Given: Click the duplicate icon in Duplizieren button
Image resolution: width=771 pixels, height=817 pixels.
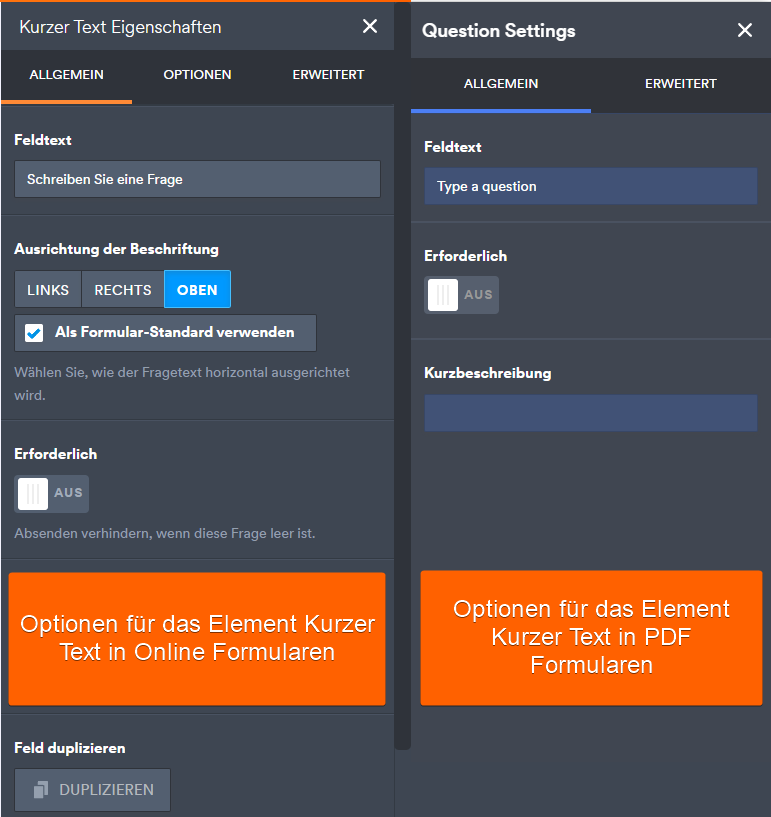Looking at the screenshot, I should 41,790.
